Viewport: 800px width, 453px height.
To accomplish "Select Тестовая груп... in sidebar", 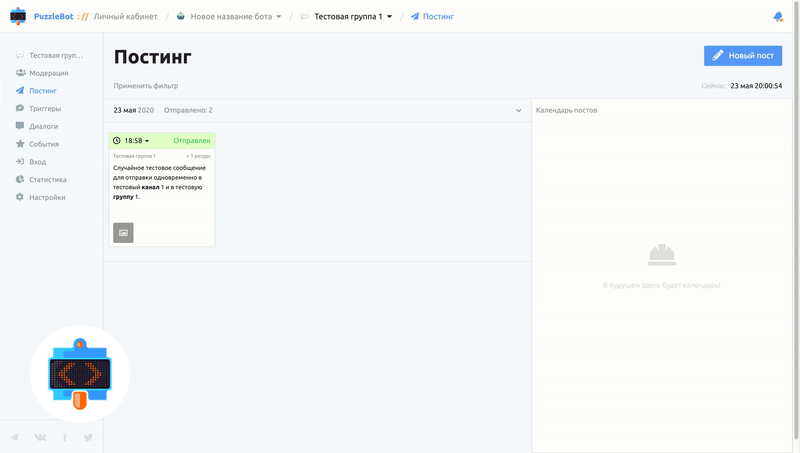I will tap(56, 55).
